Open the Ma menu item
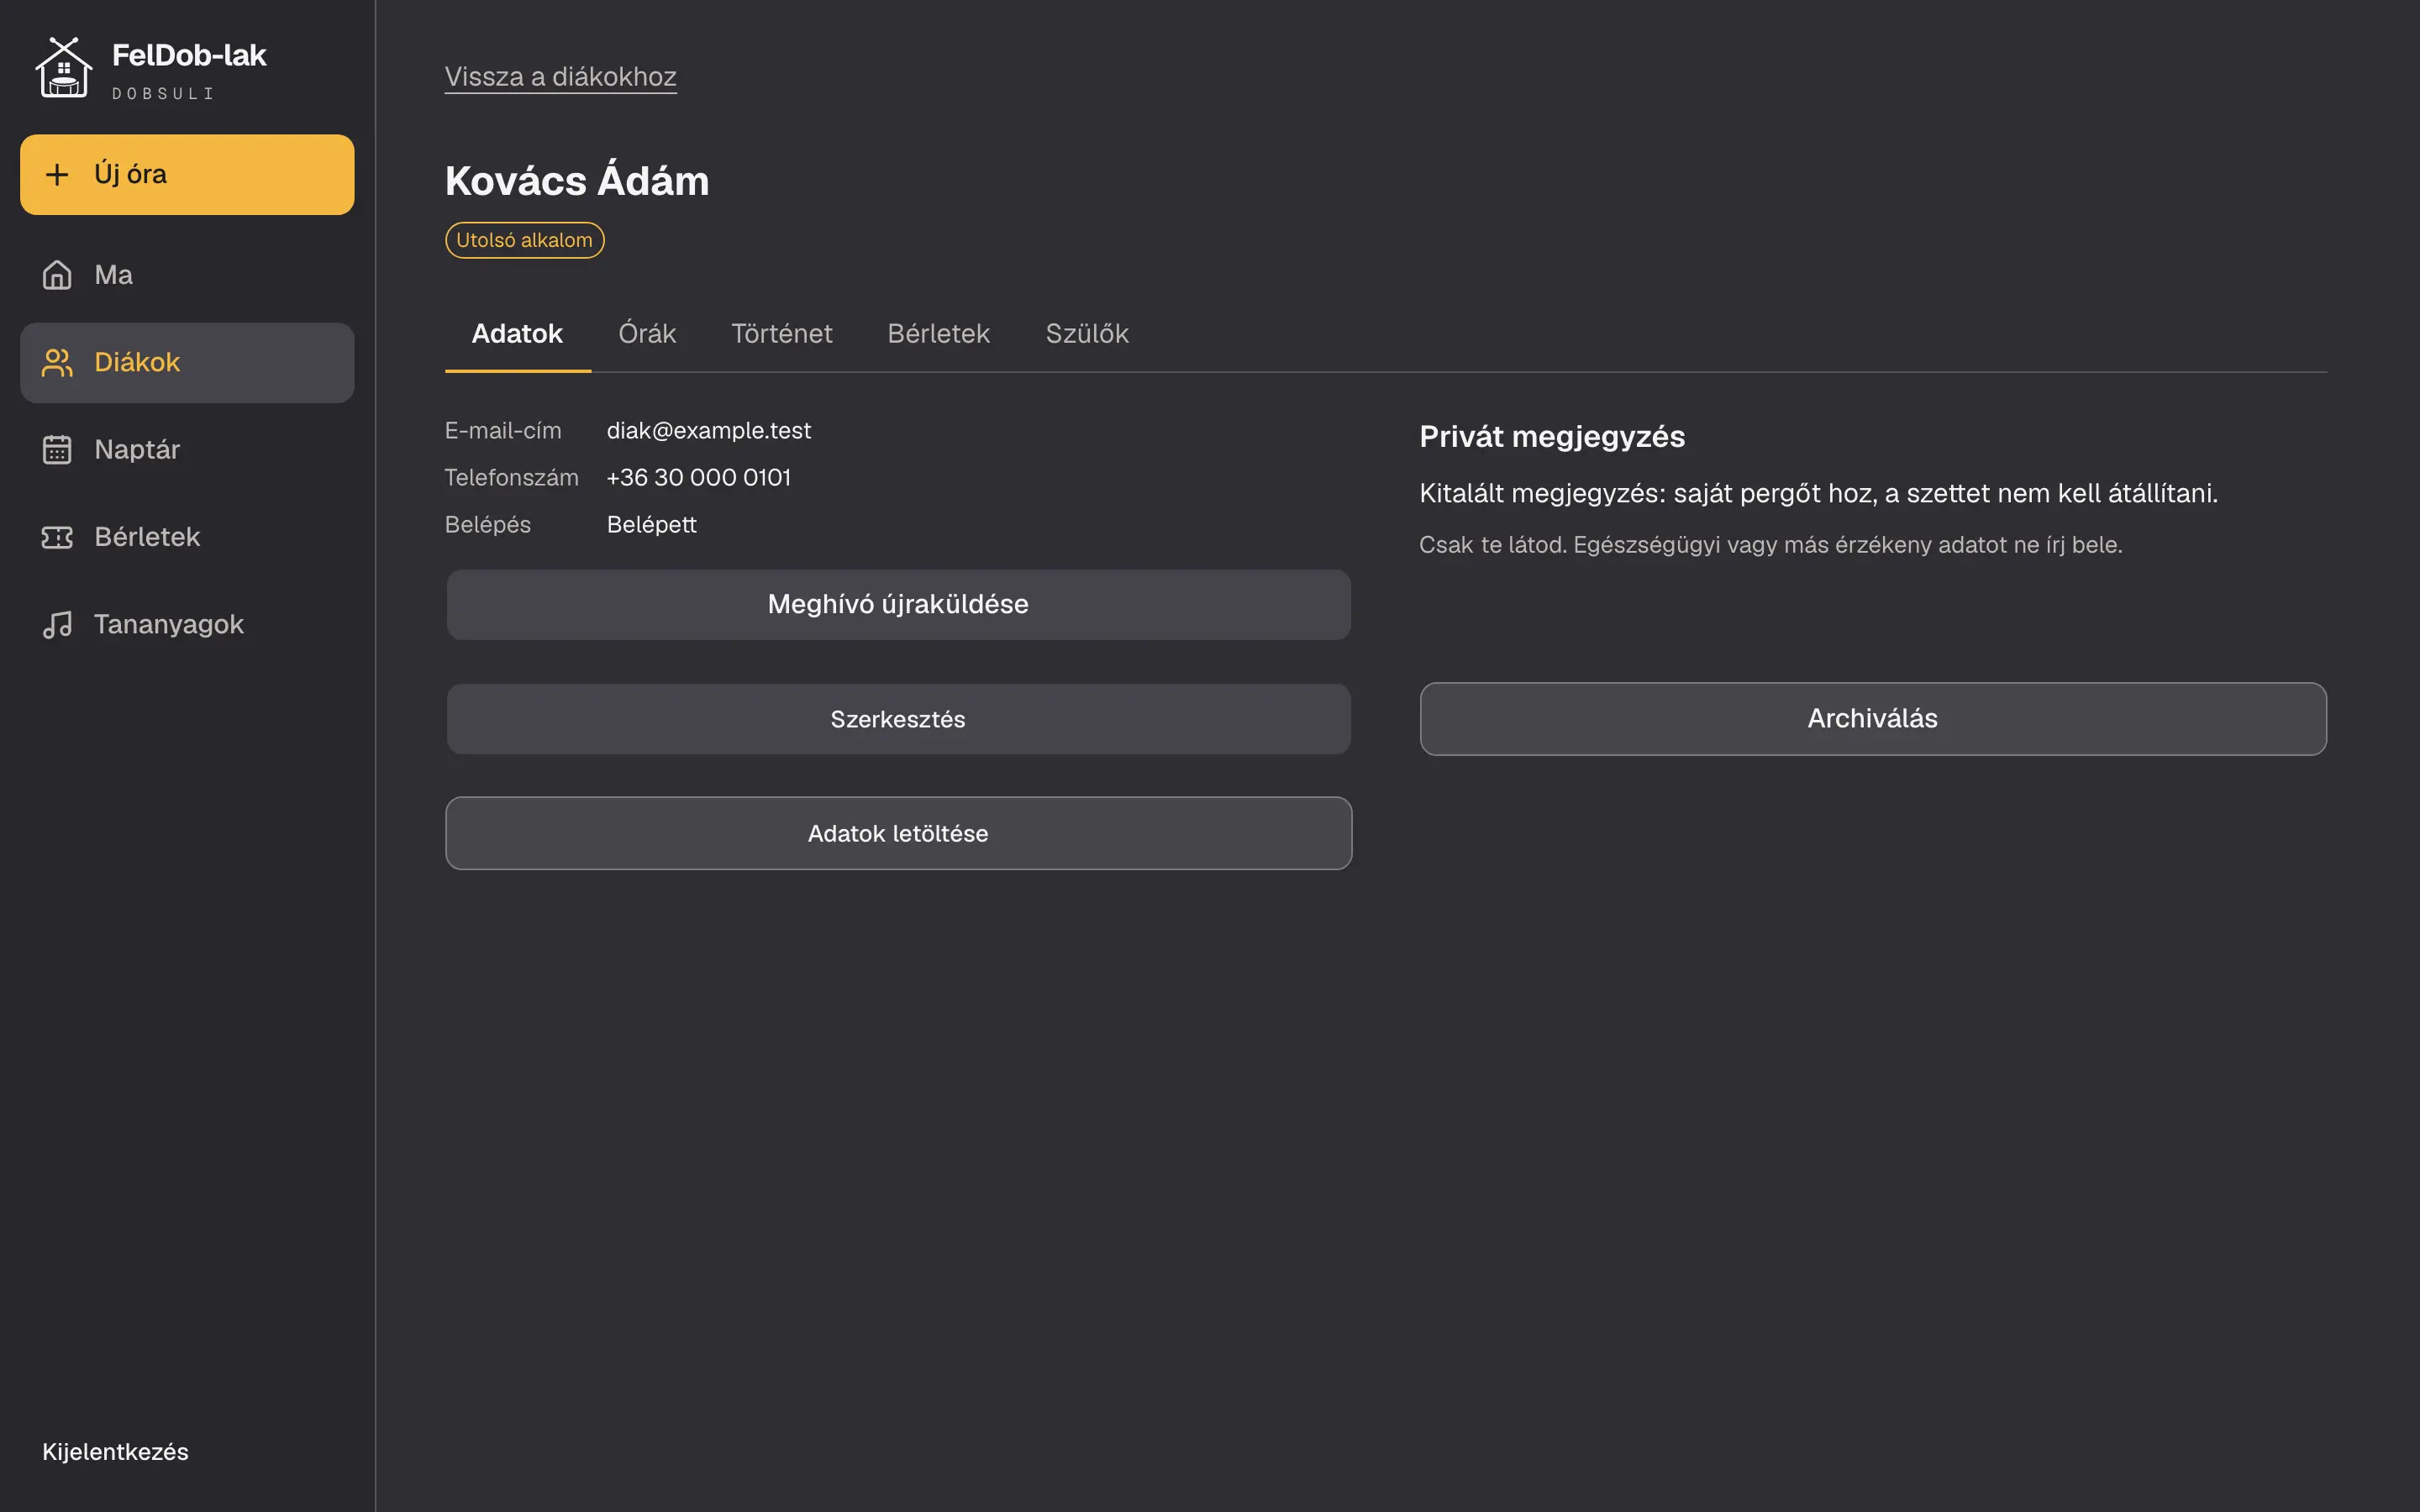The image size is (2420, 1512). 187,275
